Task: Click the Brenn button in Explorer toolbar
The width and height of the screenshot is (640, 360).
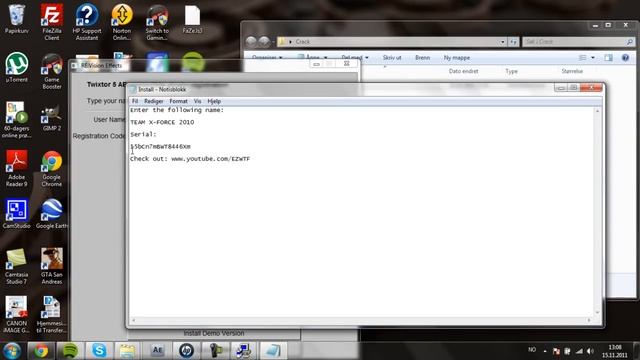Action: click(x=422, y=58)
